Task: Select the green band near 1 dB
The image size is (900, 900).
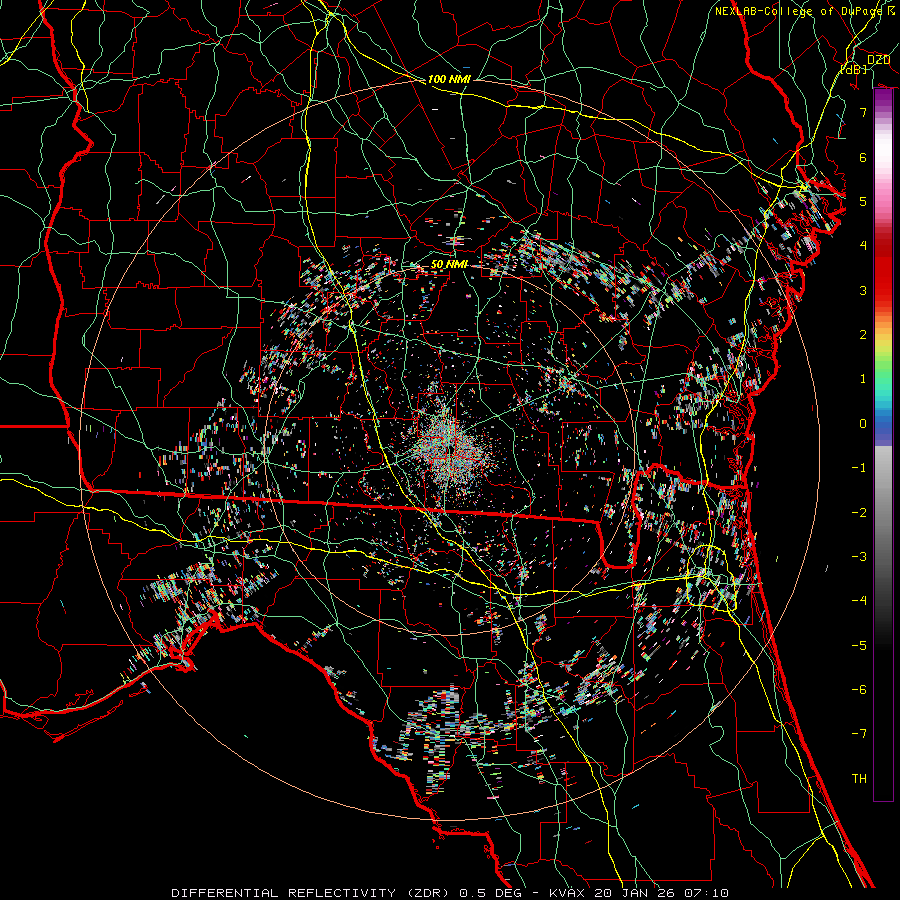Action: 883,375
